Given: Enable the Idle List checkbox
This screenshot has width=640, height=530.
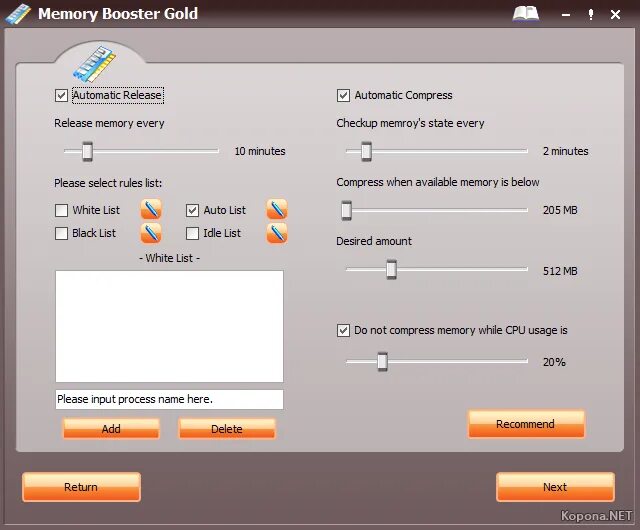Looking at the screenshot, I should click(x=192, y=233).
